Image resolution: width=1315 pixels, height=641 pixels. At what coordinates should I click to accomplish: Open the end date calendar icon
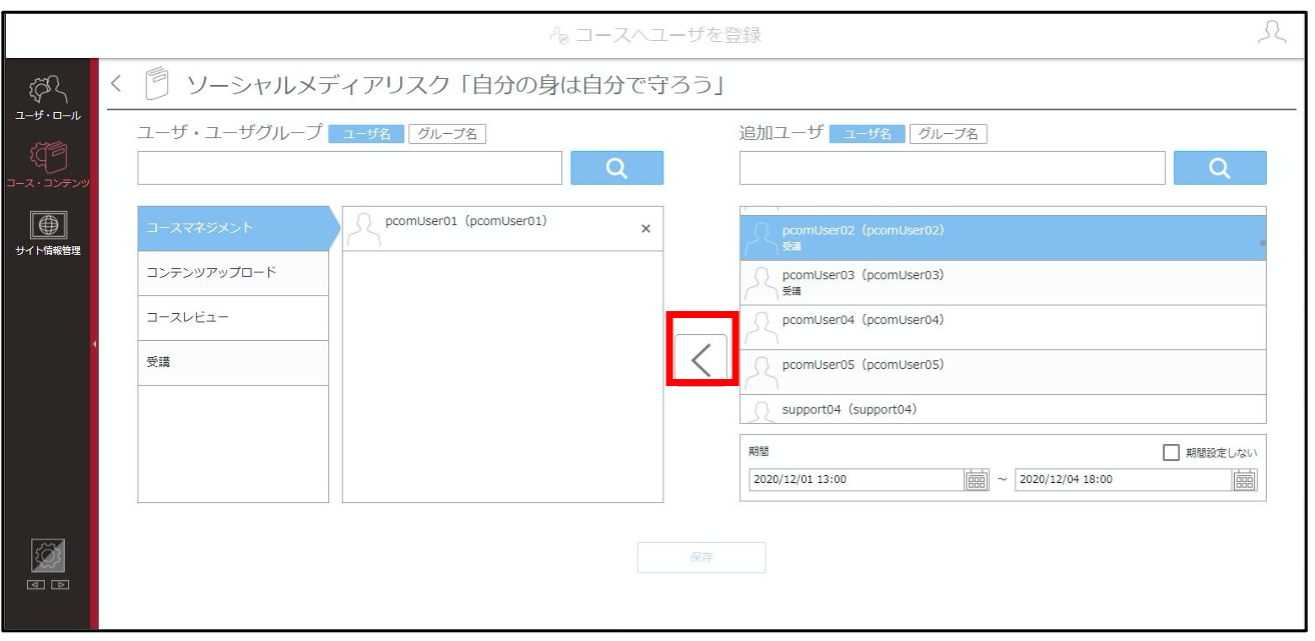1244,479
